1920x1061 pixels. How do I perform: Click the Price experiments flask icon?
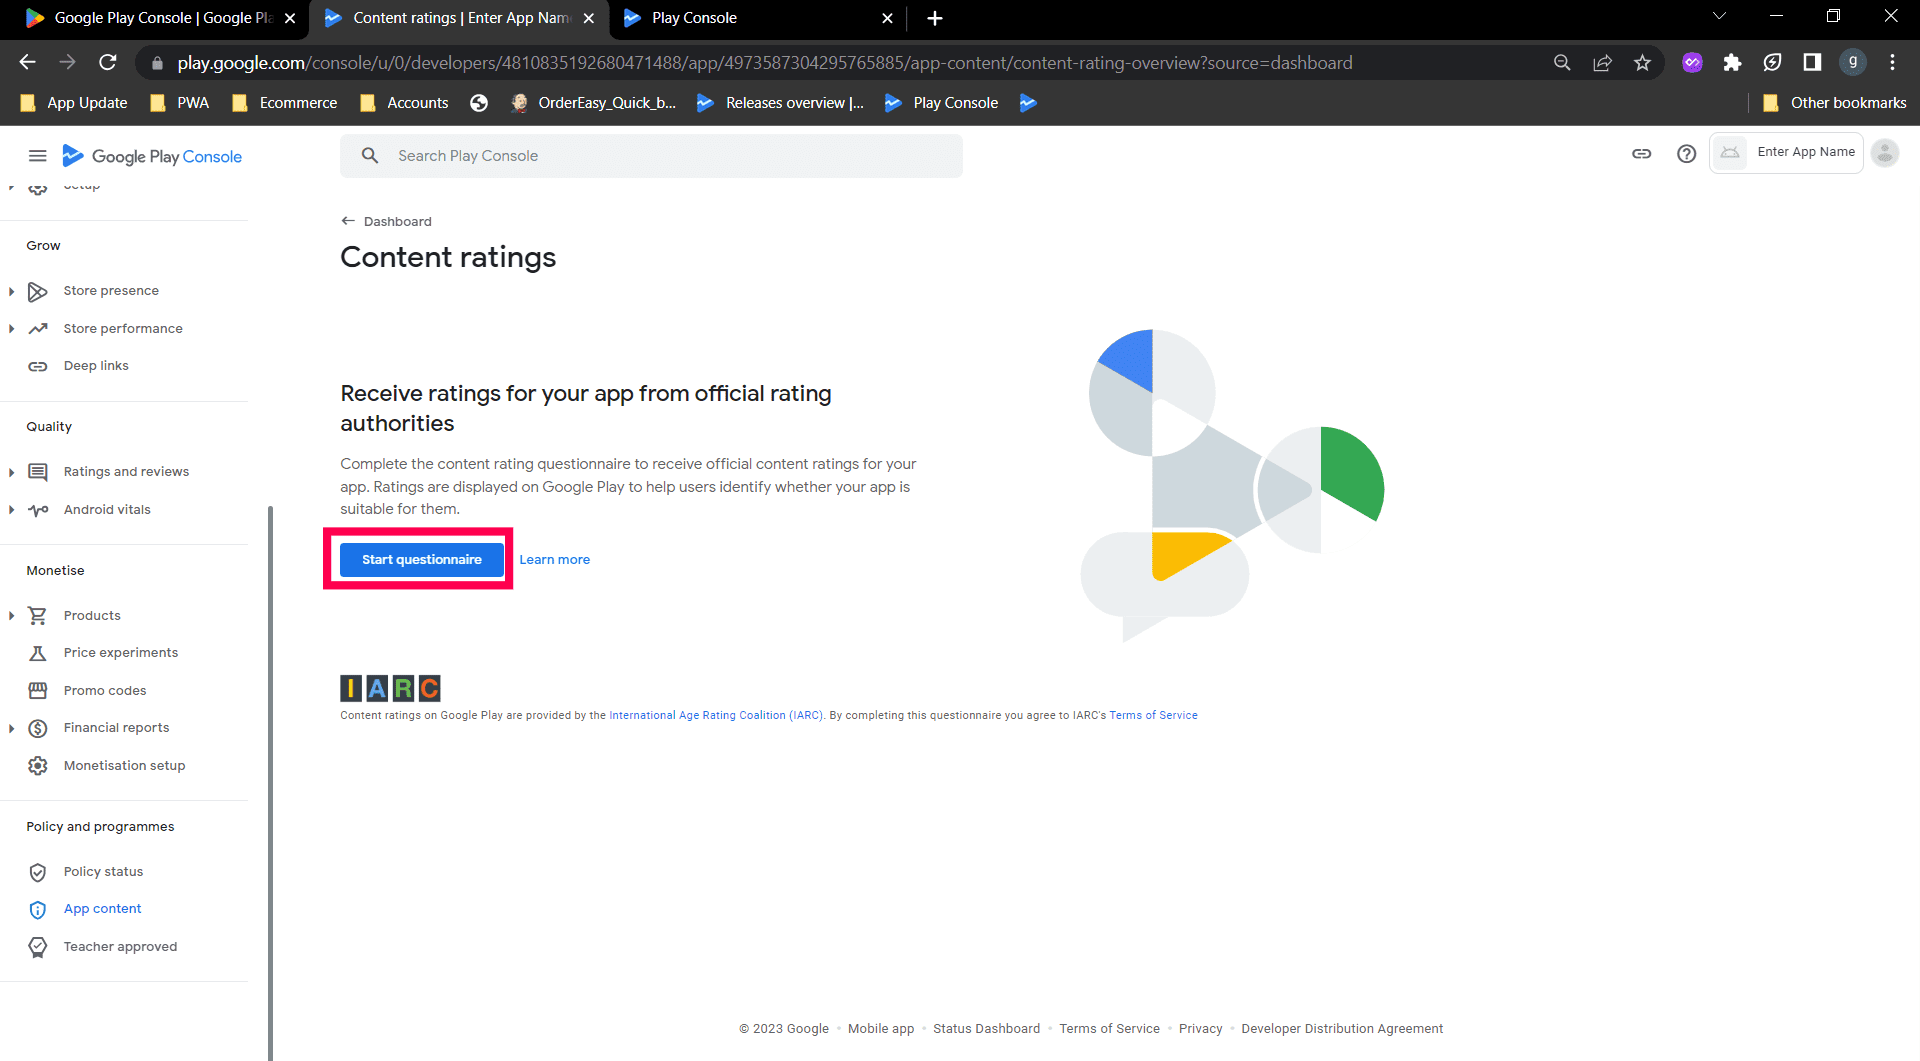pyautogui.click(x=38, y=653)
